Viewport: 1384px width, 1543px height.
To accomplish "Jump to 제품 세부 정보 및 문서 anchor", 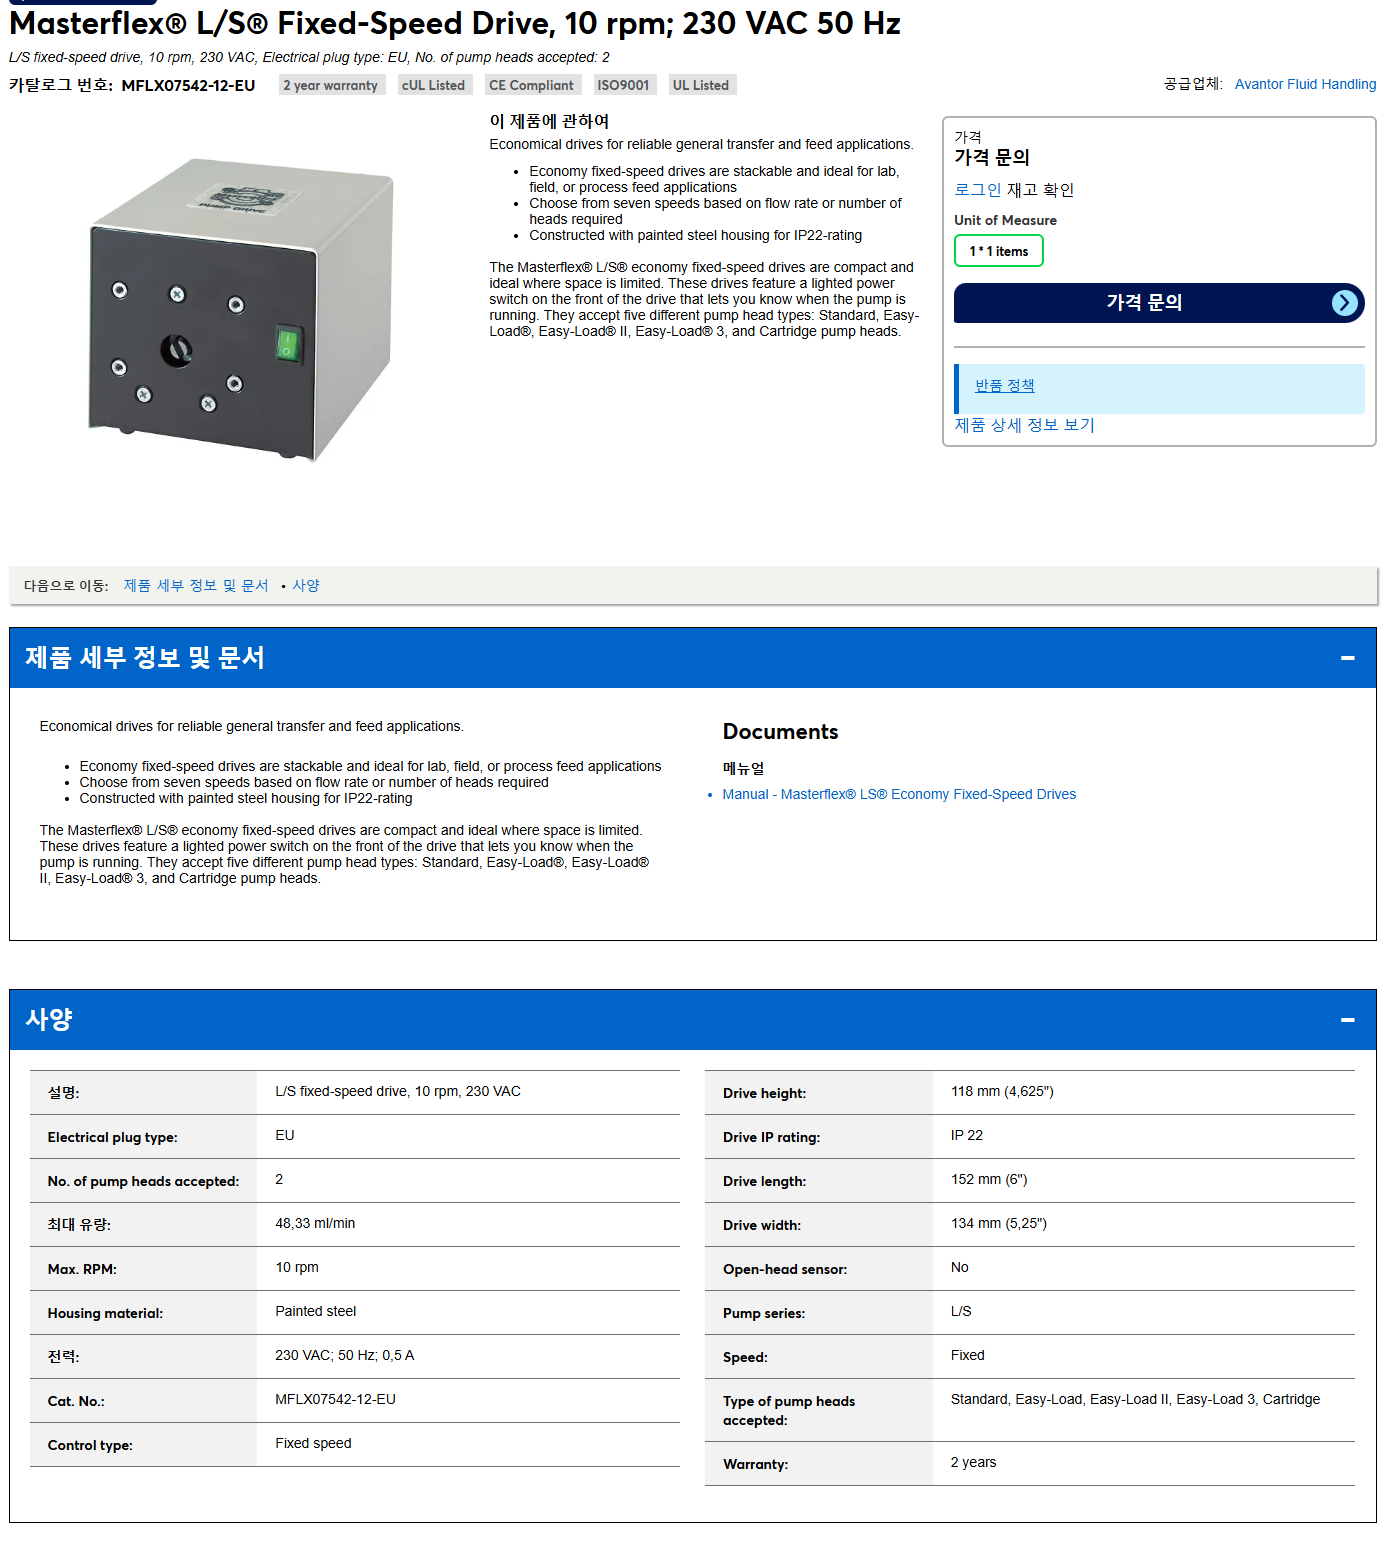I will (x=196, y=586).
